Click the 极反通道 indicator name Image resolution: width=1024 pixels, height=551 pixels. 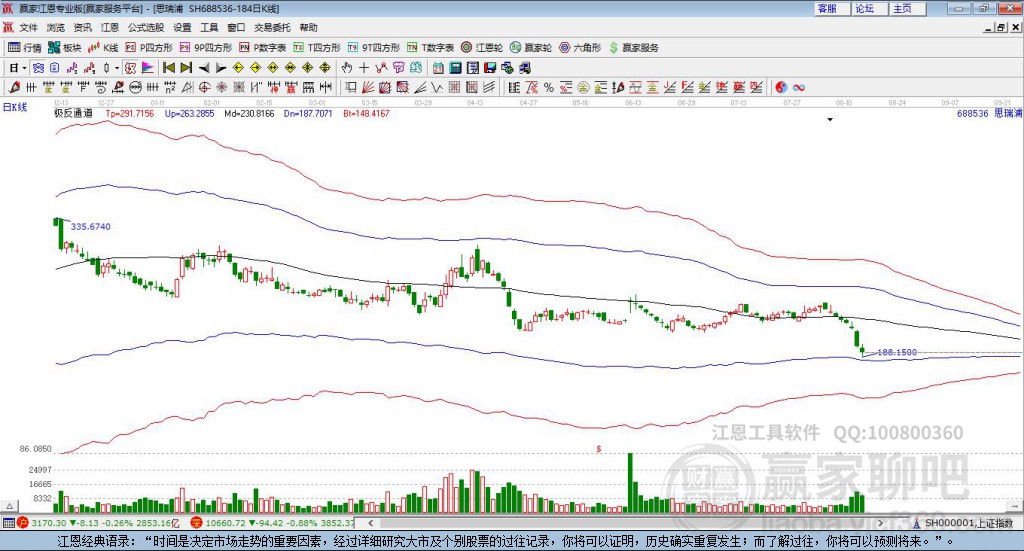click(x=73, y=114)
